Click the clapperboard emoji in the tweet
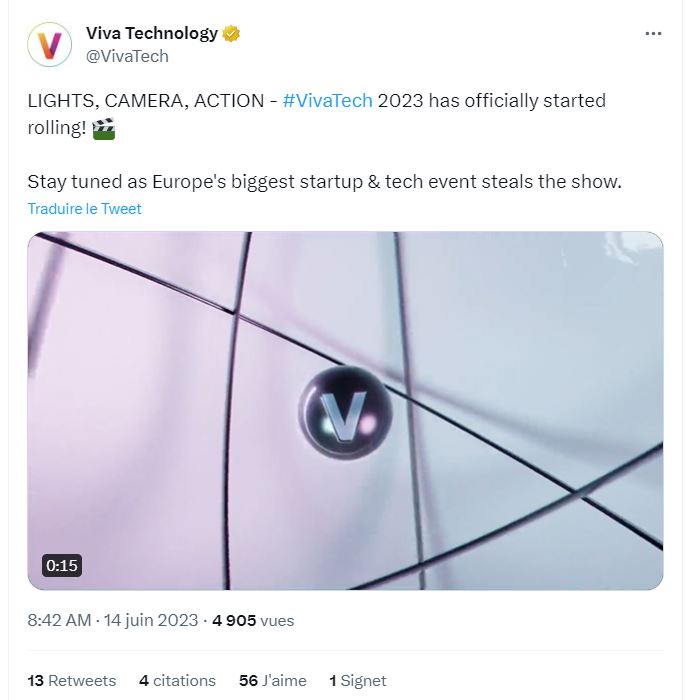The image size is (687, 700). pos(103,128)
